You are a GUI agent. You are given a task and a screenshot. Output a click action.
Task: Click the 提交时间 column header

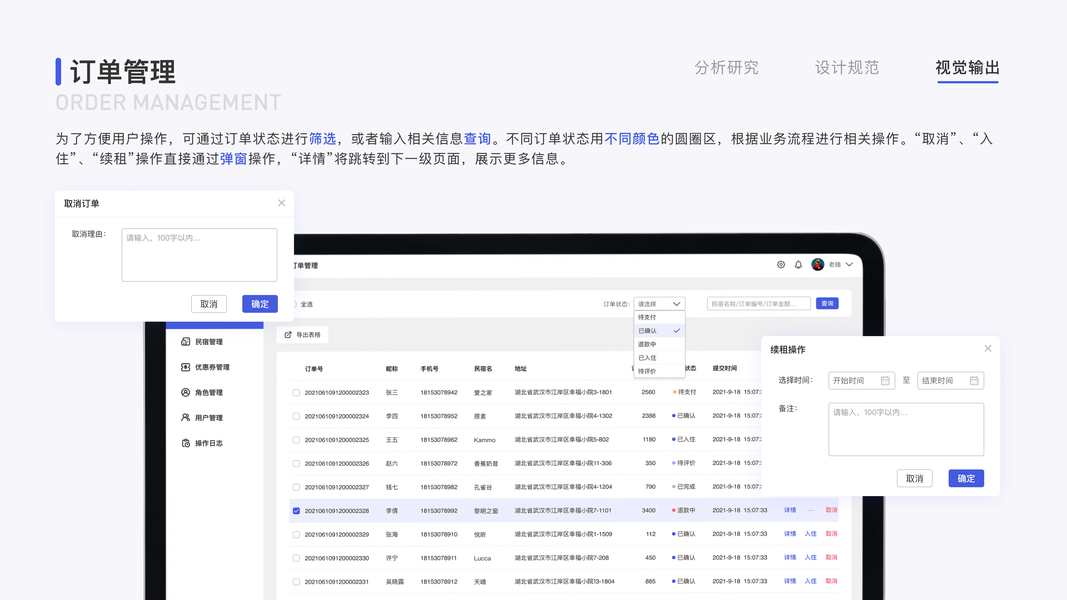pos(725,368)
